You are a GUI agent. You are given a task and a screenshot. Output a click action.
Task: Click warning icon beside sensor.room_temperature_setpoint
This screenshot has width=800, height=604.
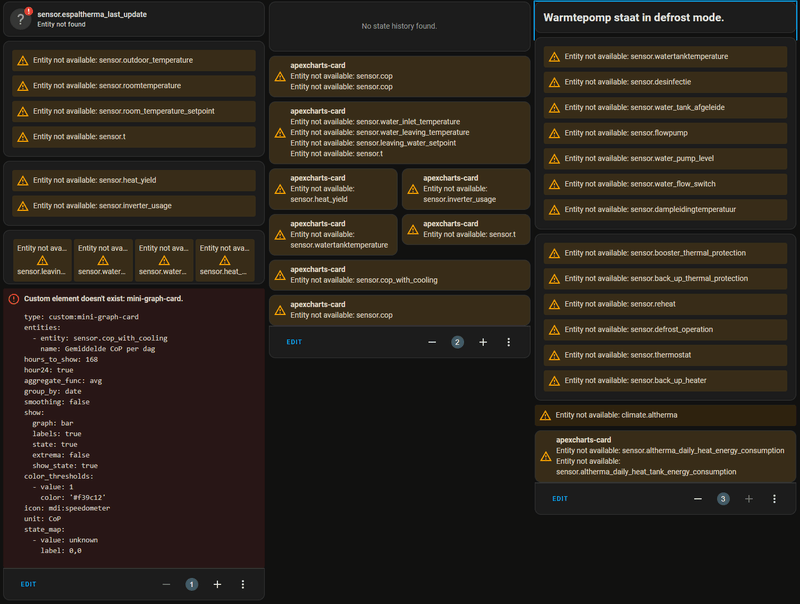23,112
